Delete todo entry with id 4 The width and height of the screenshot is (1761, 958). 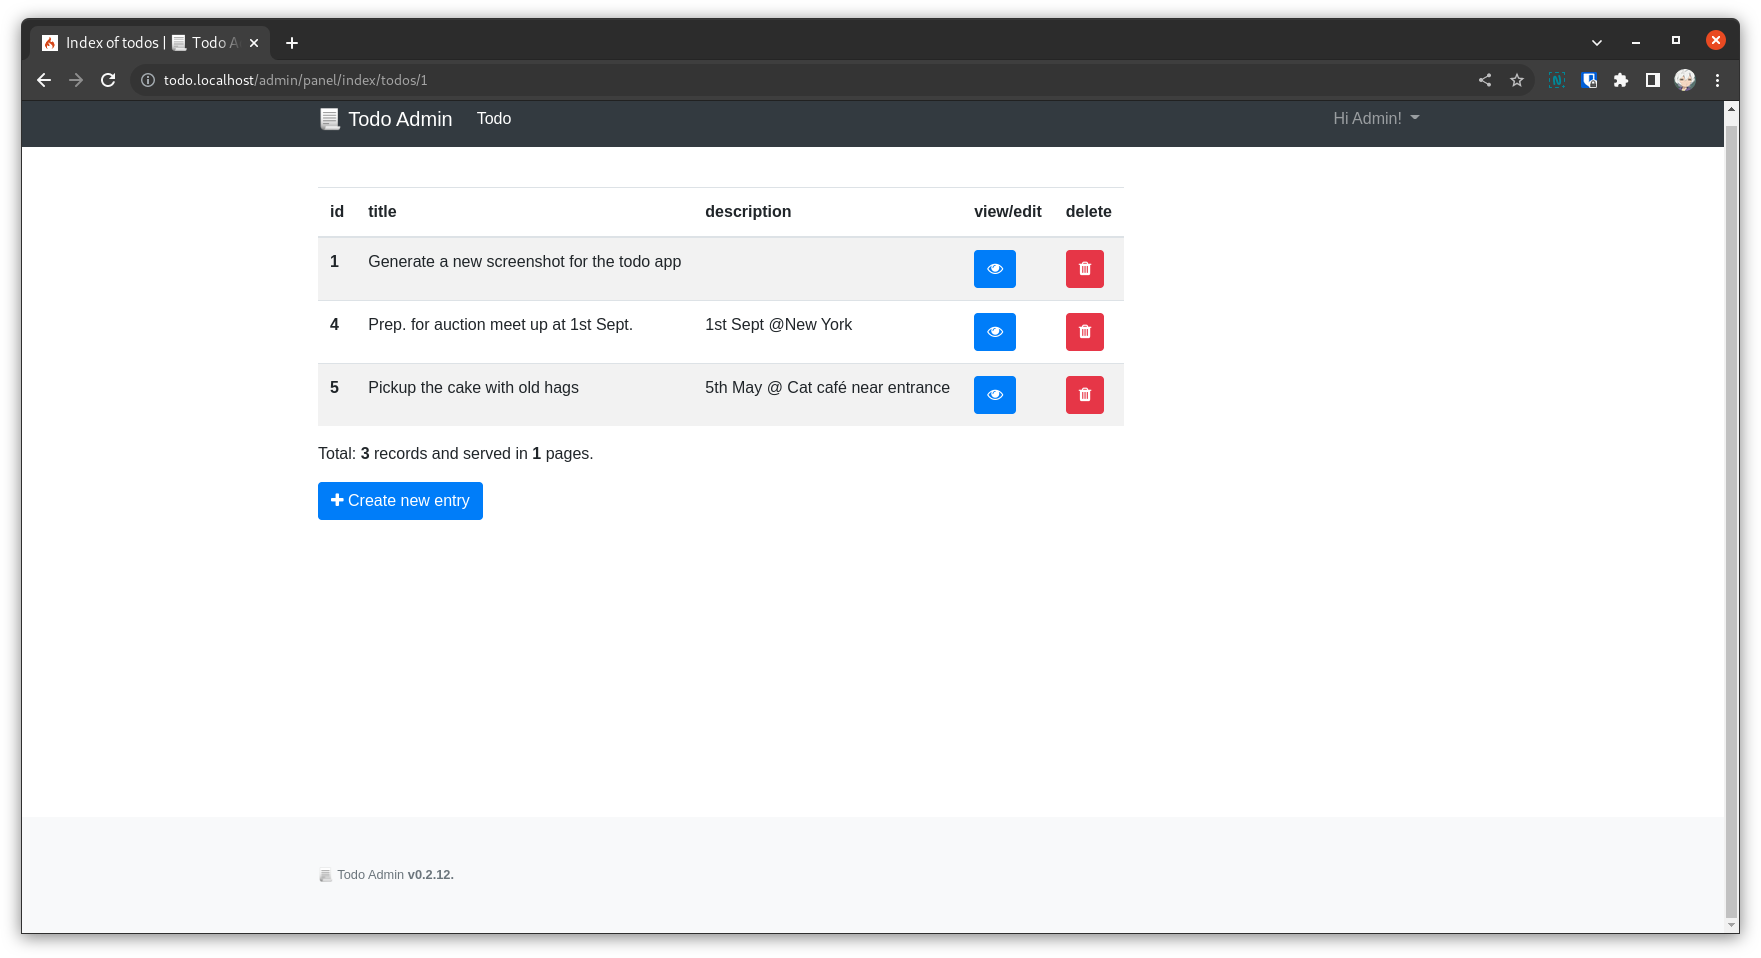pos(1084,332)
